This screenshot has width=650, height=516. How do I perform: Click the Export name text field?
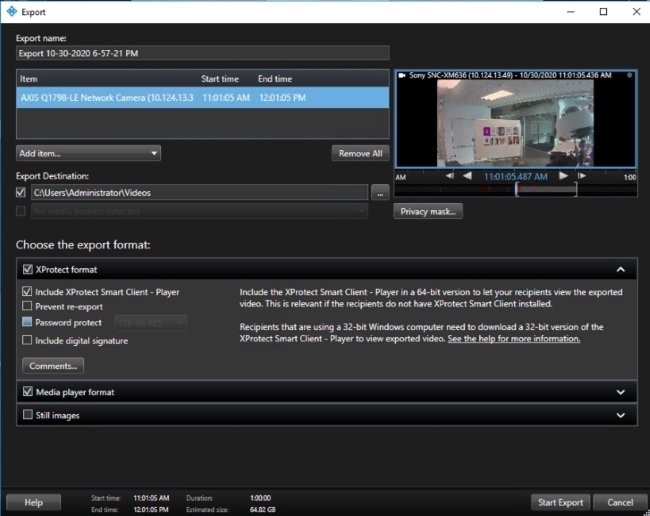click(202, 53)
